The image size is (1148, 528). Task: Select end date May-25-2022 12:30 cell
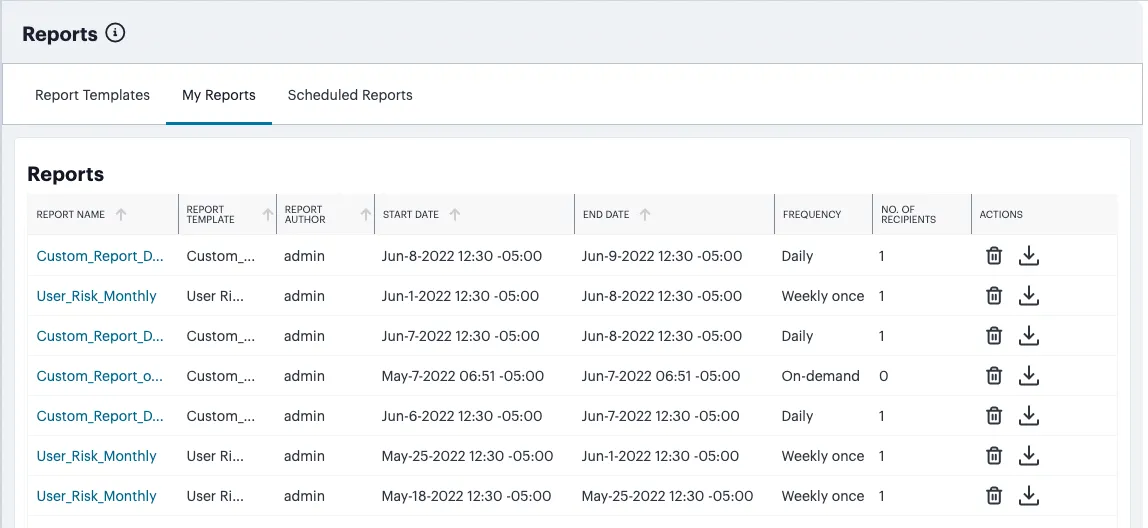[667, 496]
